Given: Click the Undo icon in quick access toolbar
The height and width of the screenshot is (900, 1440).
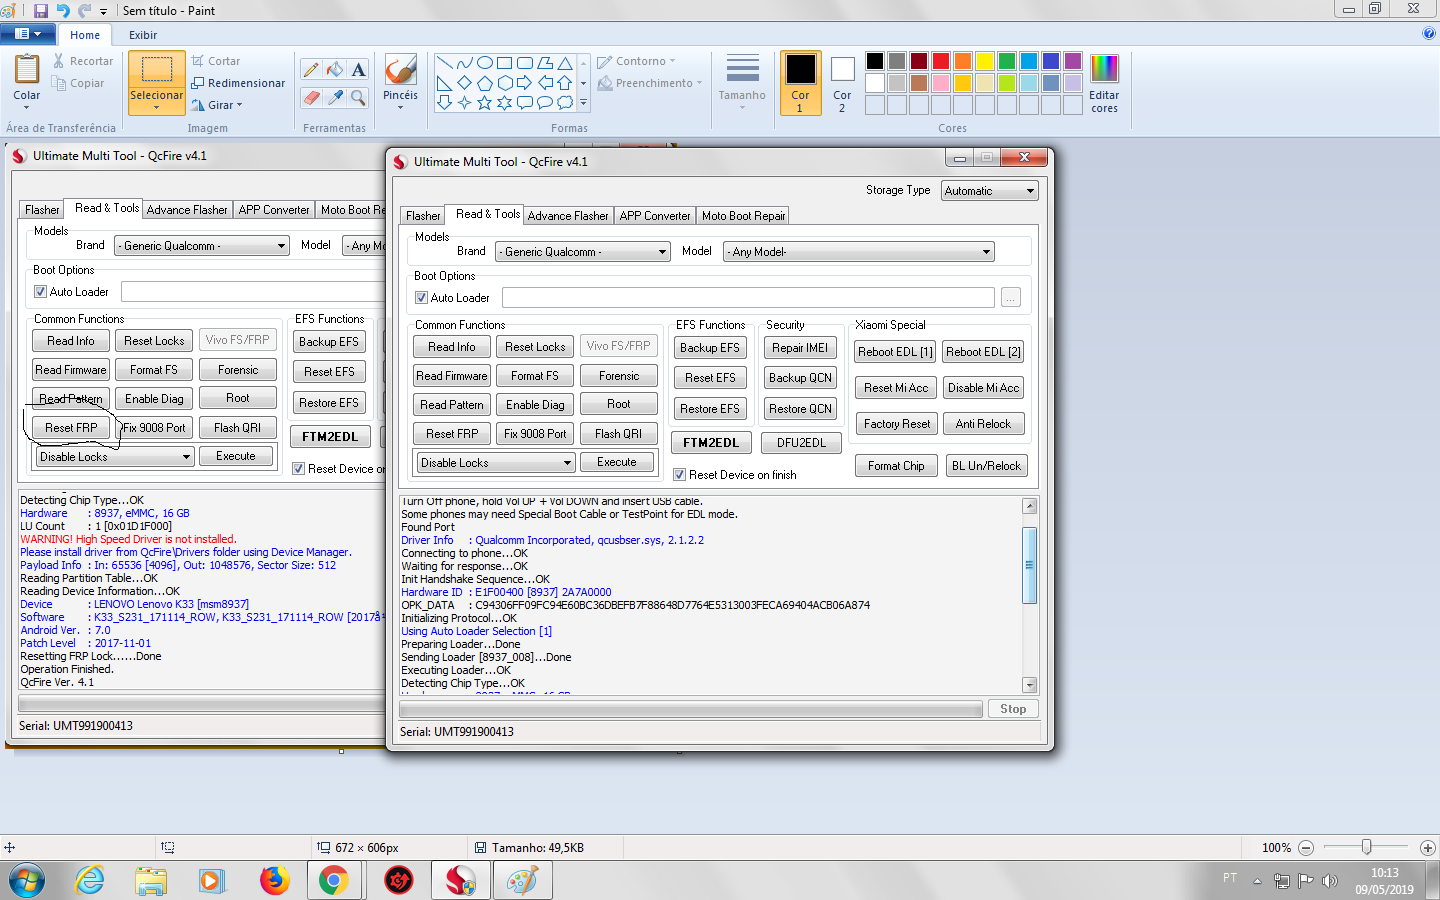Looking at the screenshot, I should pyautogui.click(x=63, y=10).
